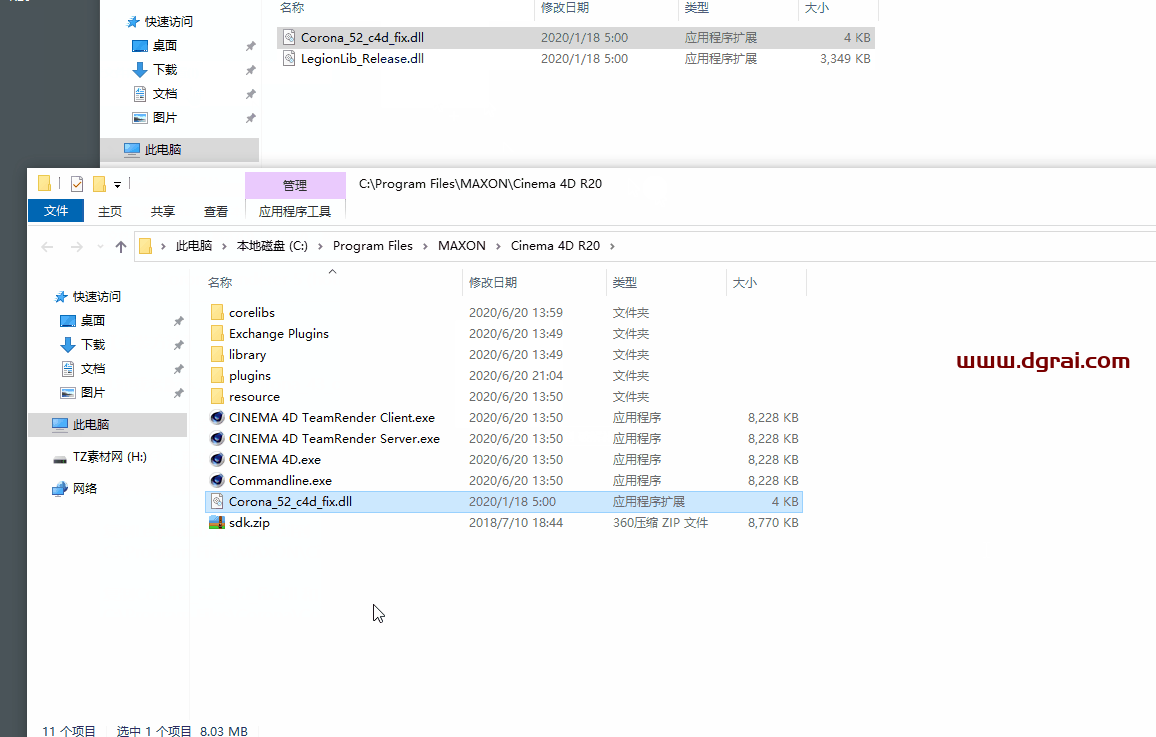Expand the chevron after MAXON in address bar
Screen dimensions: 1156x737
pos(498,246)
